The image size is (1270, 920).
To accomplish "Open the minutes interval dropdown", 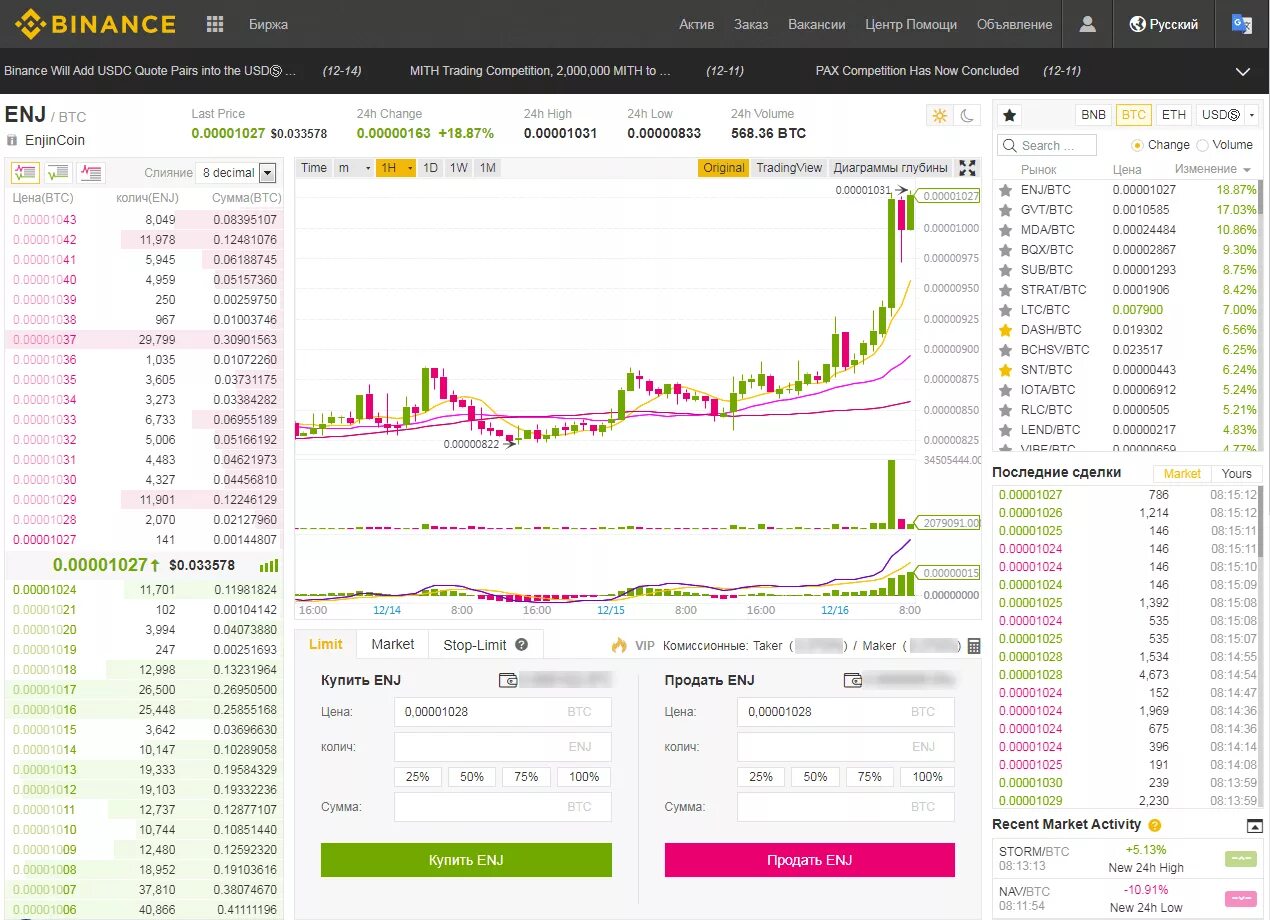I will [x=354, y=168].
